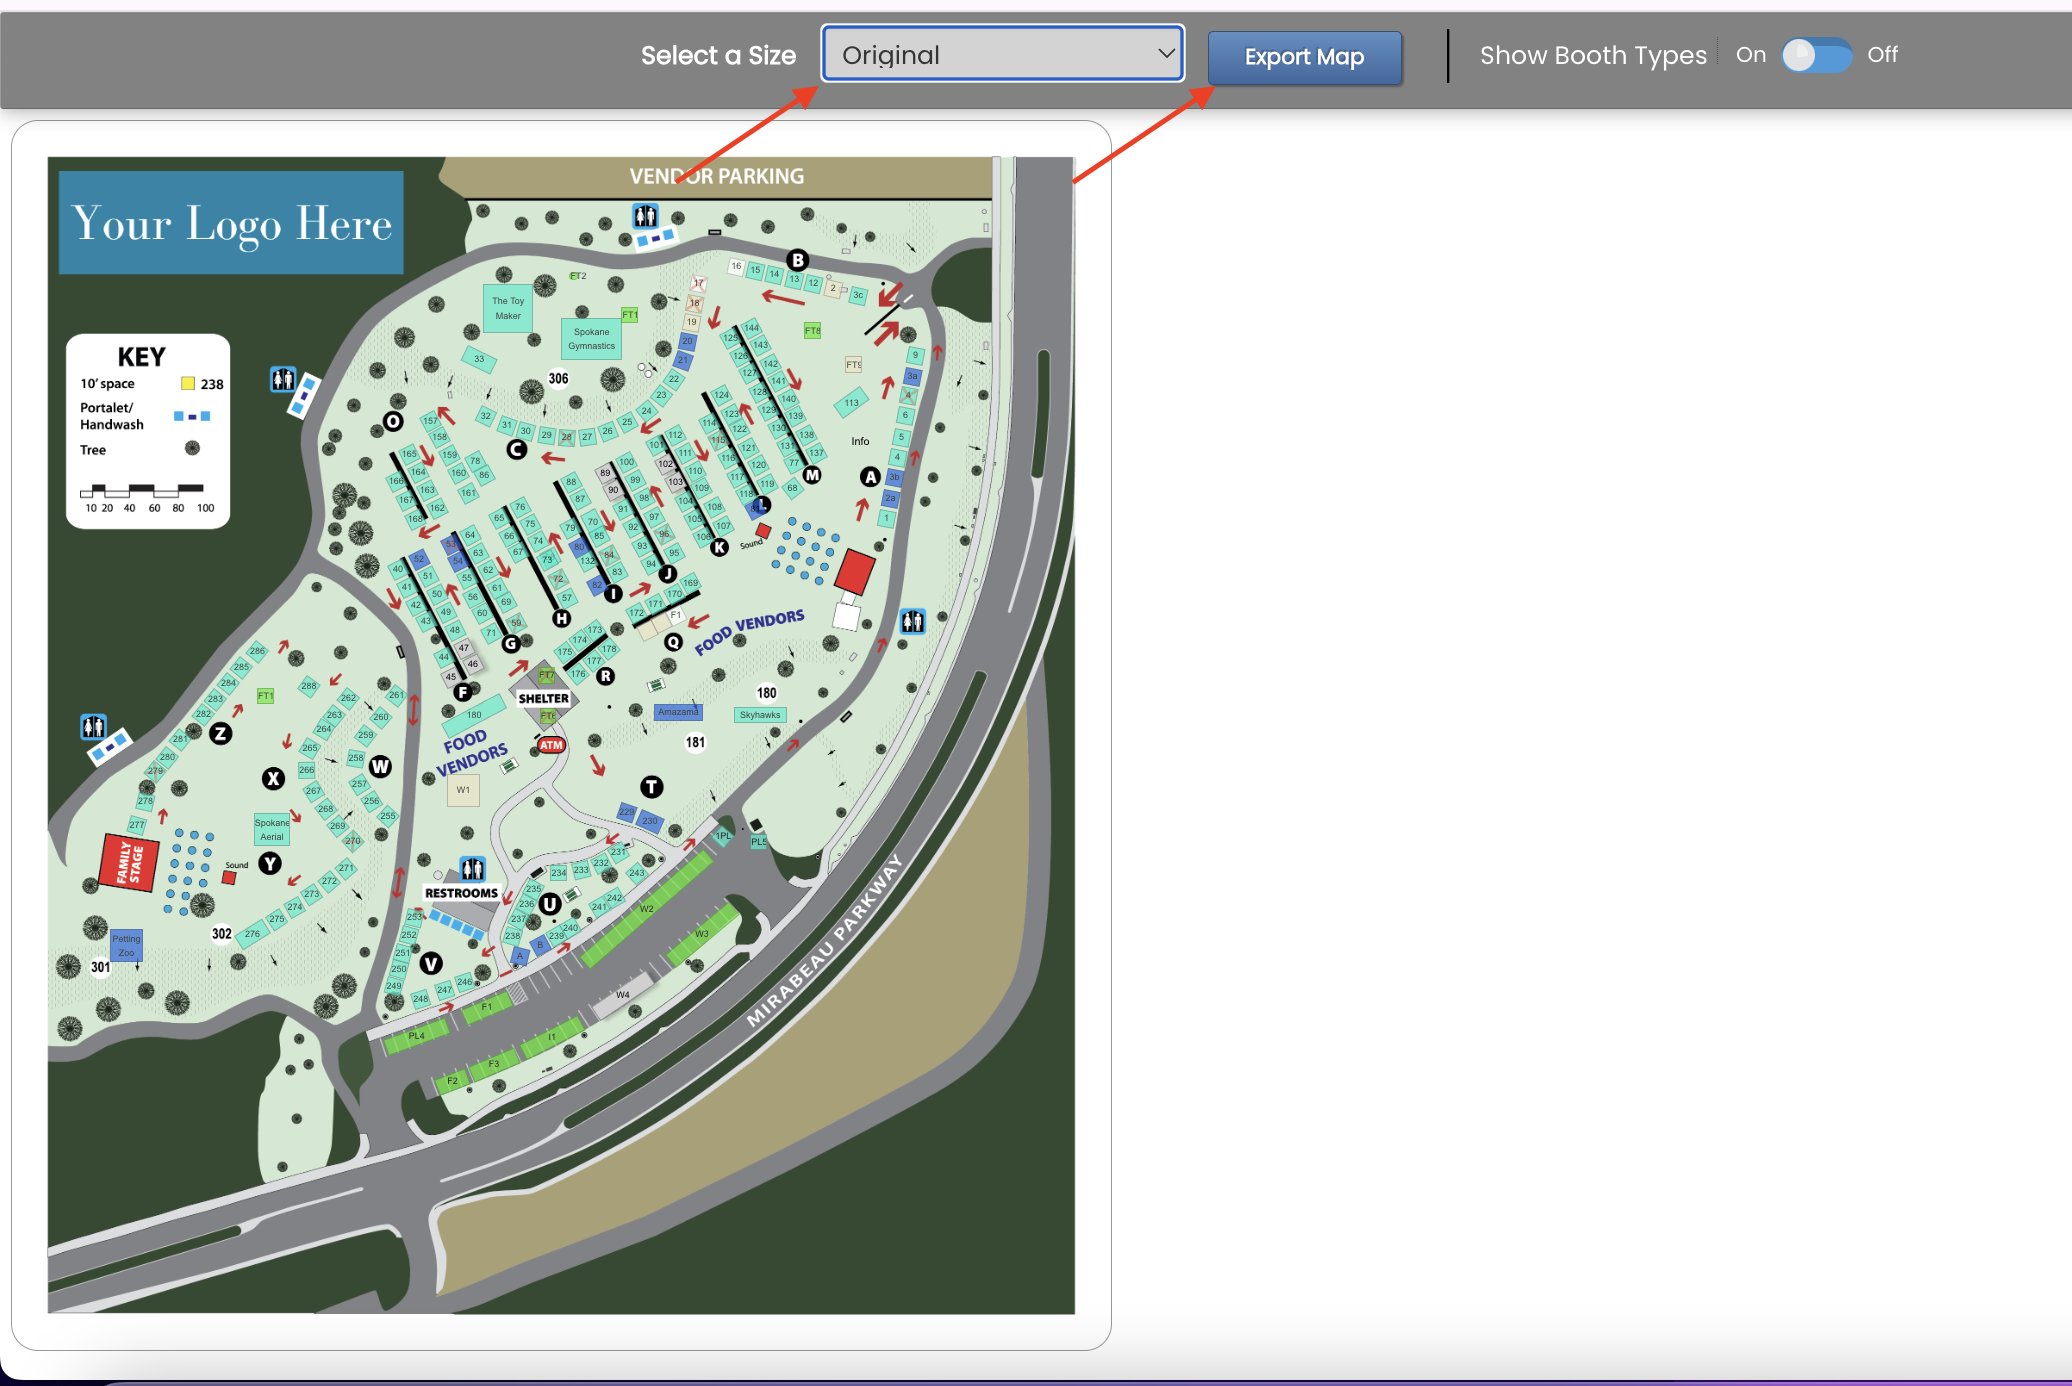Click section marker Y on map

point(270,863)
